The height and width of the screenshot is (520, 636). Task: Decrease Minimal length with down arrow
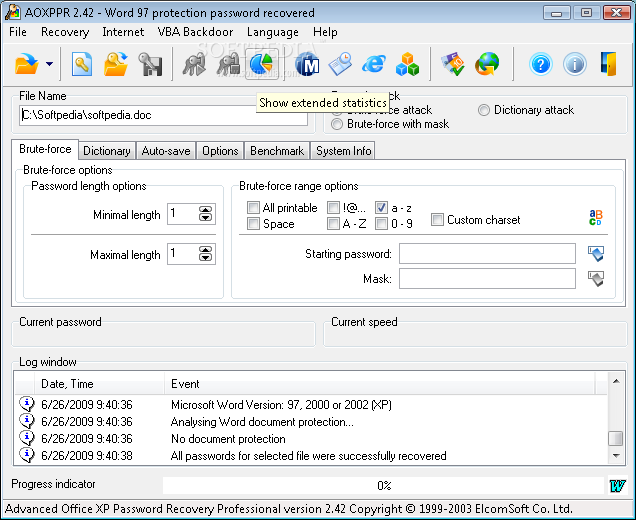click(206, 217)
